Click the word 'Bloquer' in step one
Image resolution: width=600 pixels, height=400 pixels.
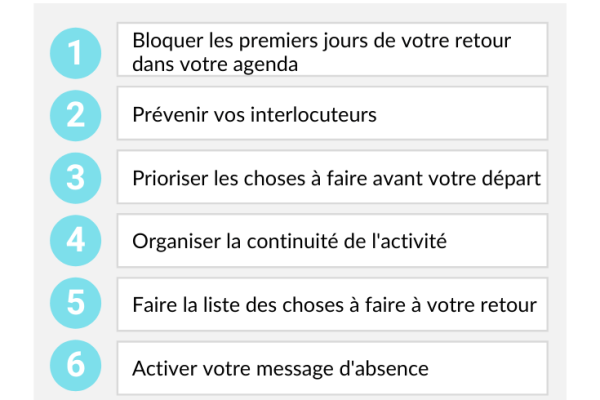[163, 42]
